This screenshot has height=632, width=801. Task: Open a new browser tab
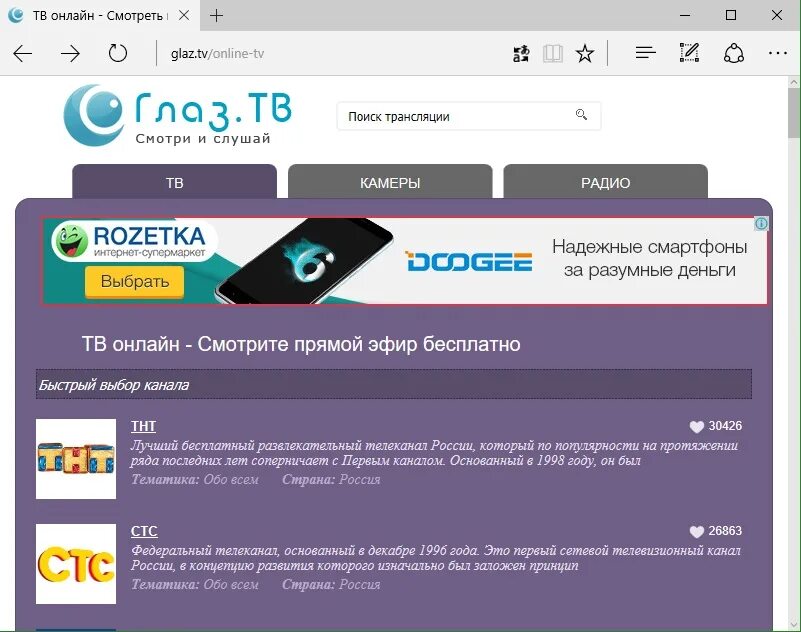[x=217, y=16]
